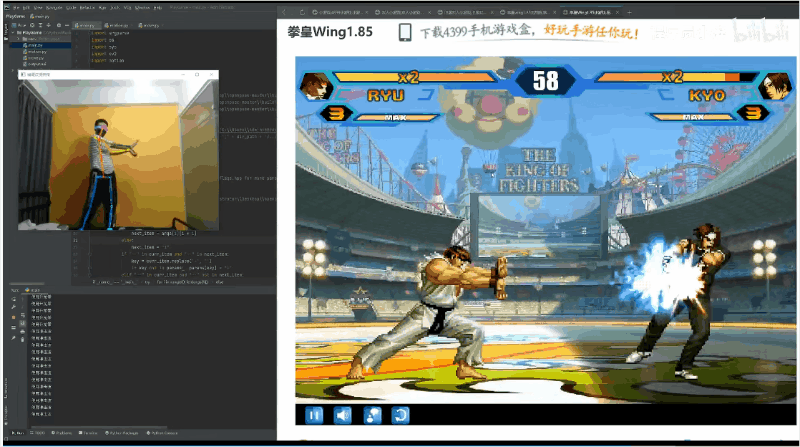This screenshot has height=447, width=800.
Task: Open the Run menu in PyCharm
Action: point(103,8)
